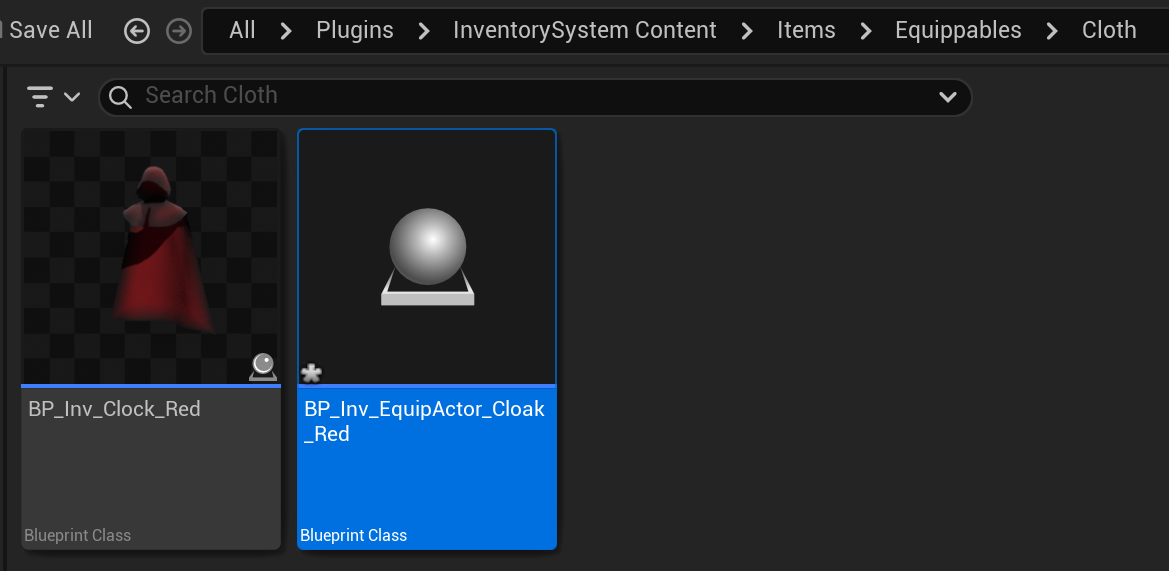Screen dimensions: 1169x571
Task: Click the thumbnail-edit badge on BP_Inv_Clock_Red
Action: click(263, 367)
